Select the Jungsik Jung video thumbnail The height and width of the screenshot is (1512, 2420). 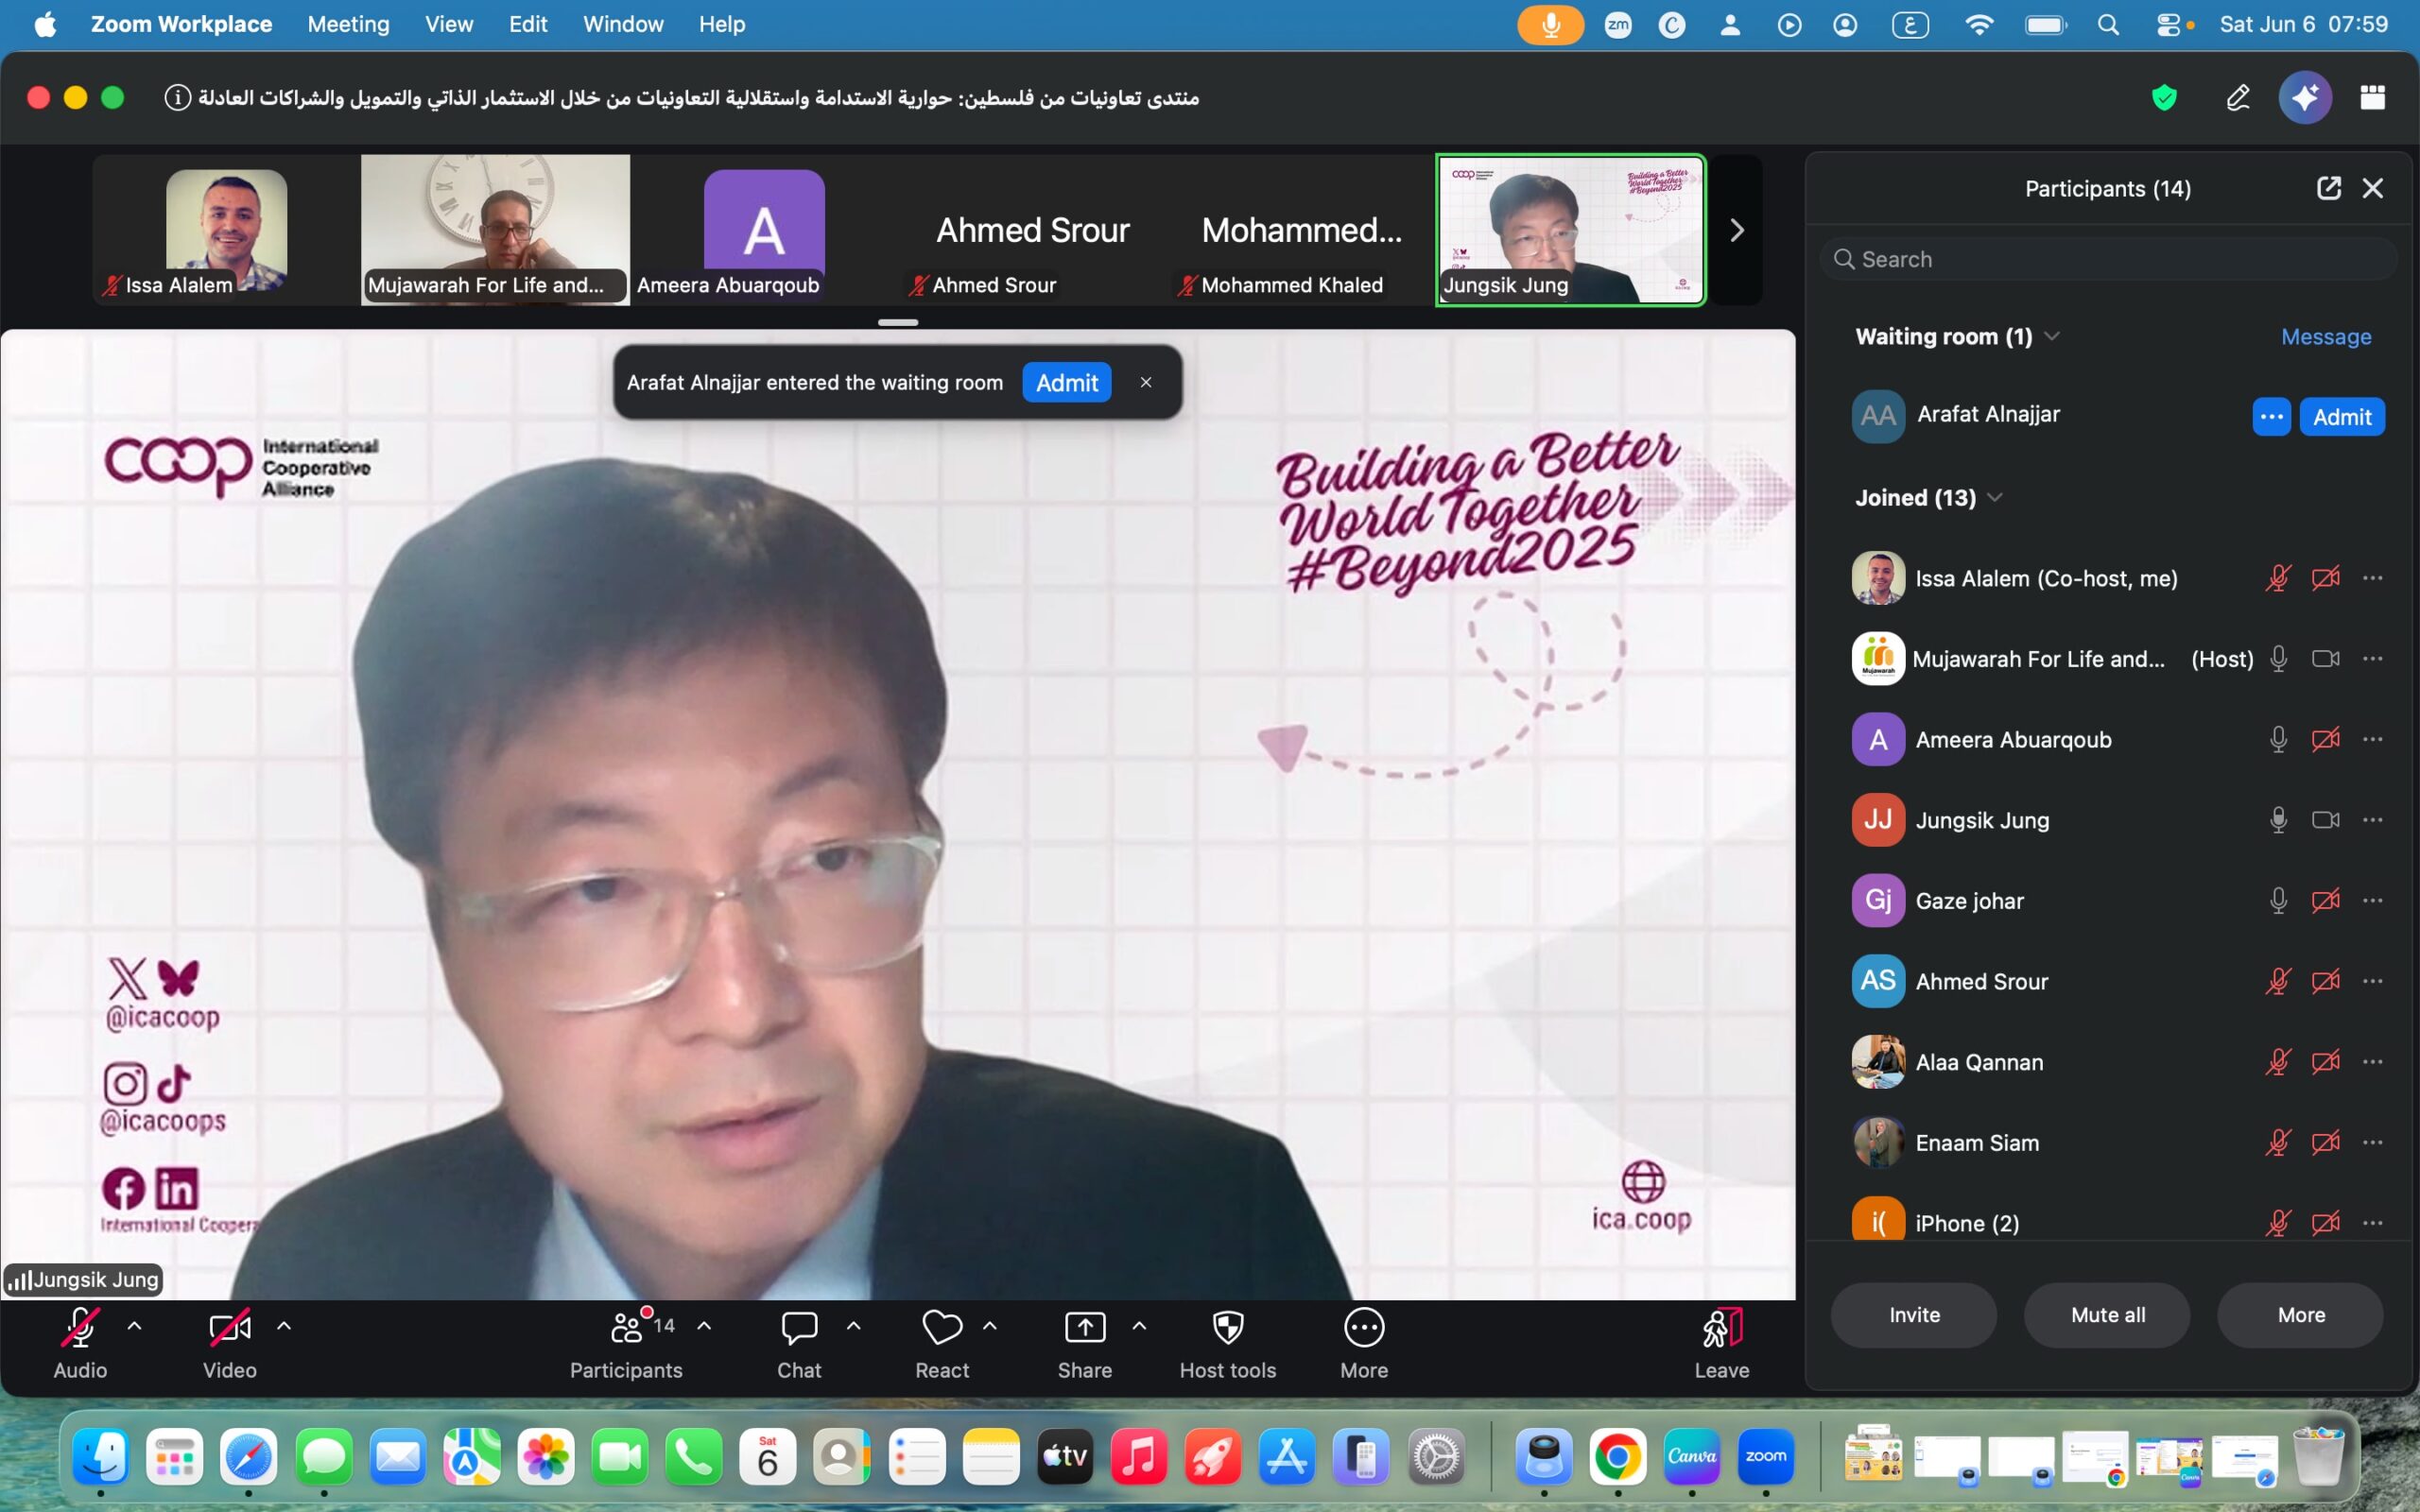tap(1571, 230)
